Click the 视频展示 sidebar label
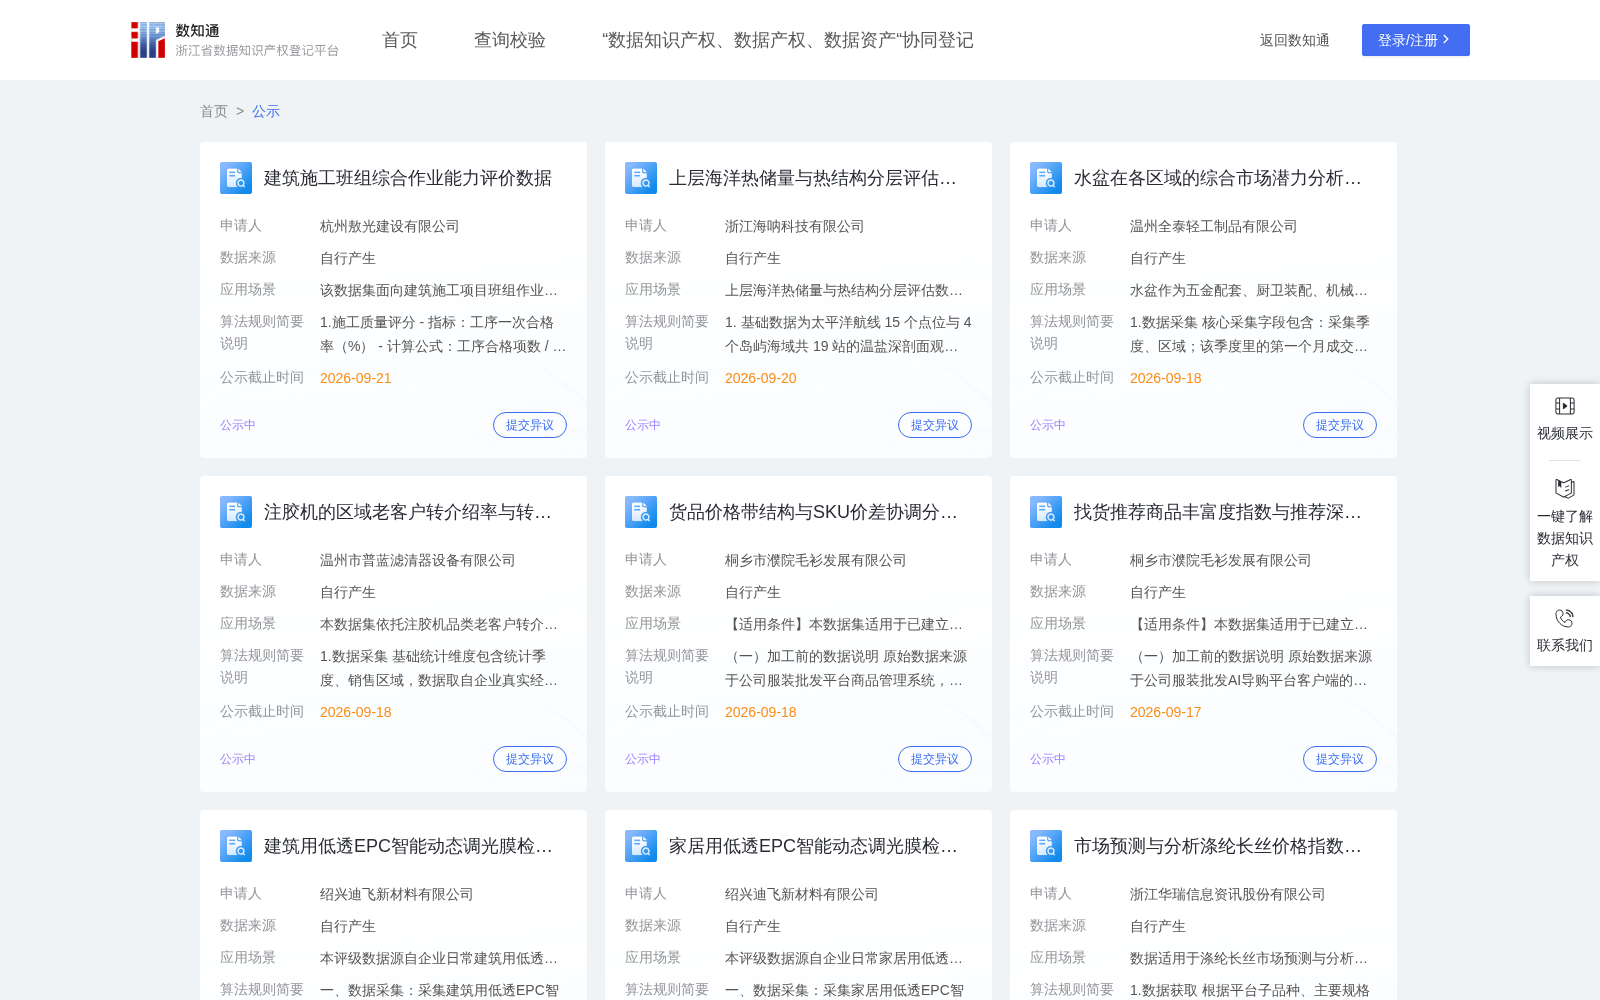This screenshot has width=1600, height=1000. pos(1565,433)
